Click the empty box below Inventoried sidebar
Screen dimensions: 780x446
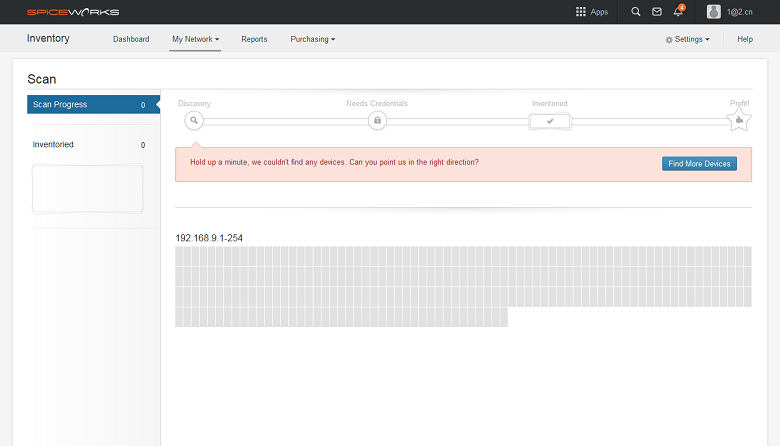tap(88, 189)
